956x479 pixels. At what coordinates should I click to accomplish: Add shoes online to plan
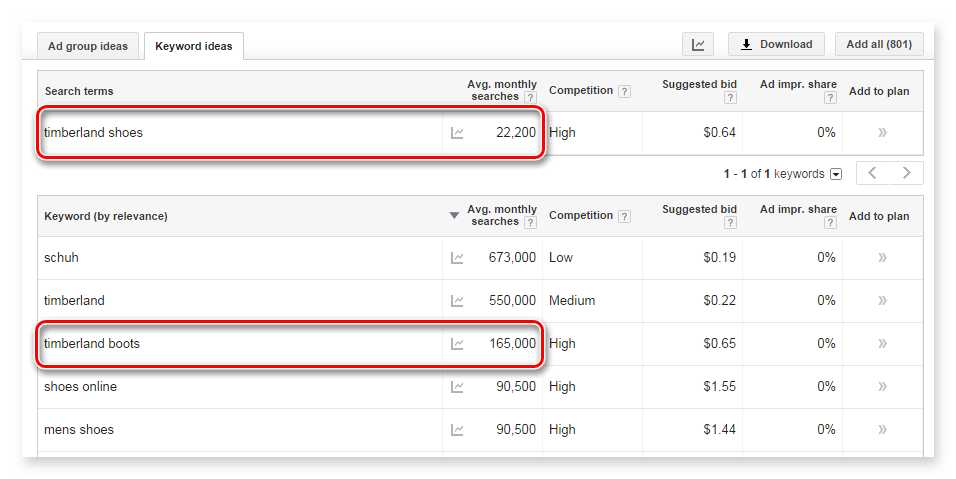(882, 387)
